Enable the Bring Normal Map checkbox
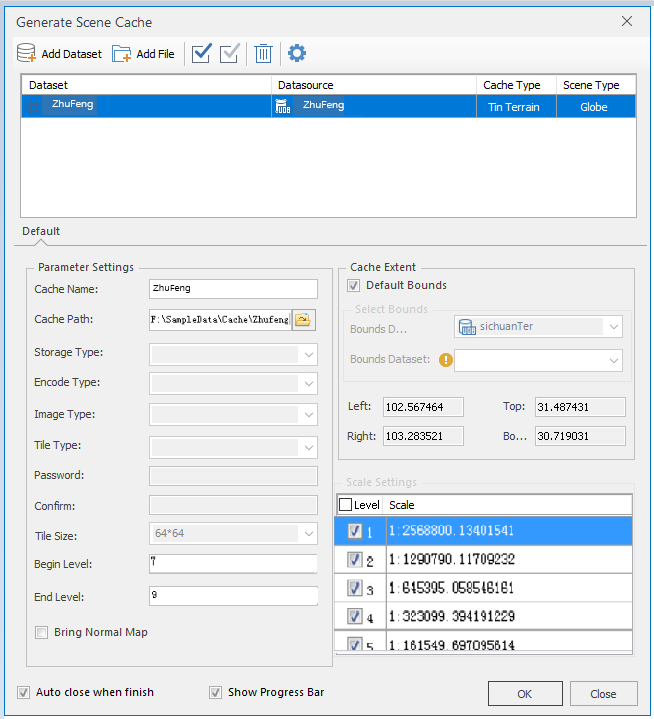This screenshot has width=654, height=719. (x=41, y=633)
